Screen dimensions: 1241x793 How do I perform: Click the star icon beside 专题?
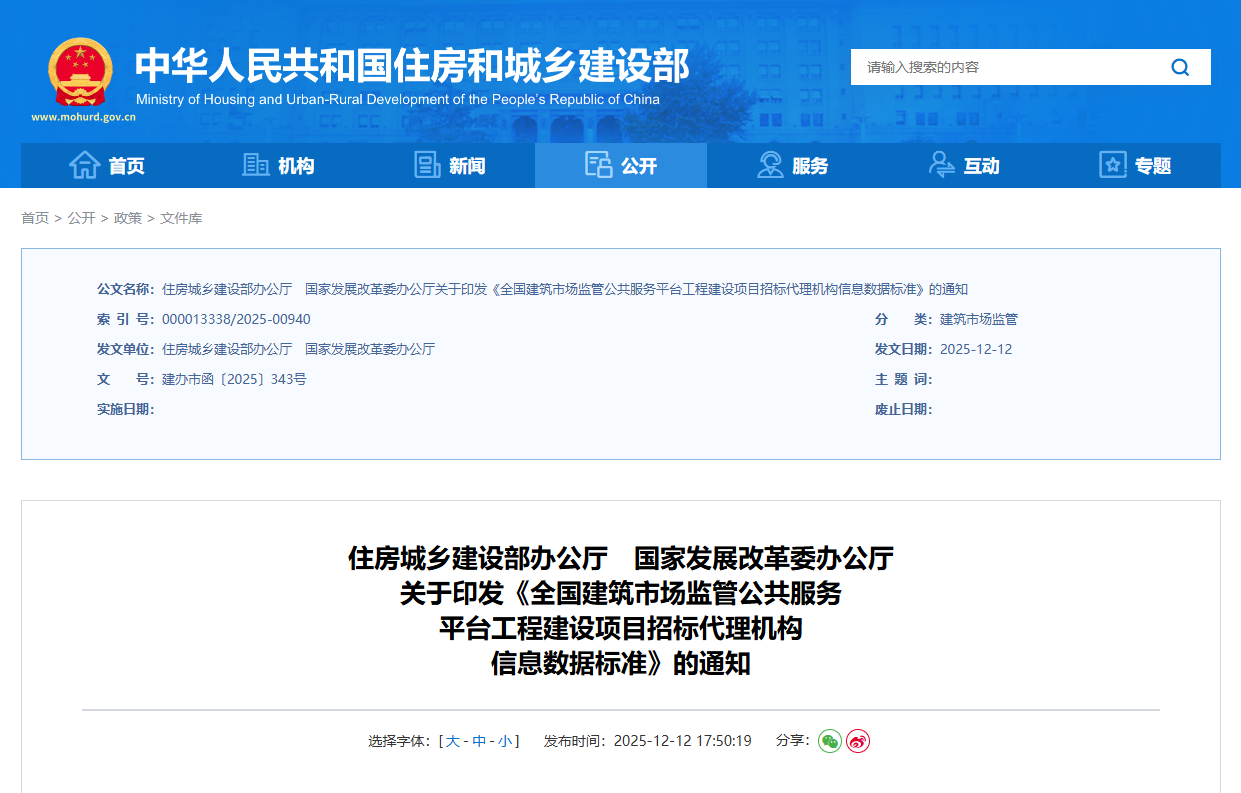(1111, 165)
